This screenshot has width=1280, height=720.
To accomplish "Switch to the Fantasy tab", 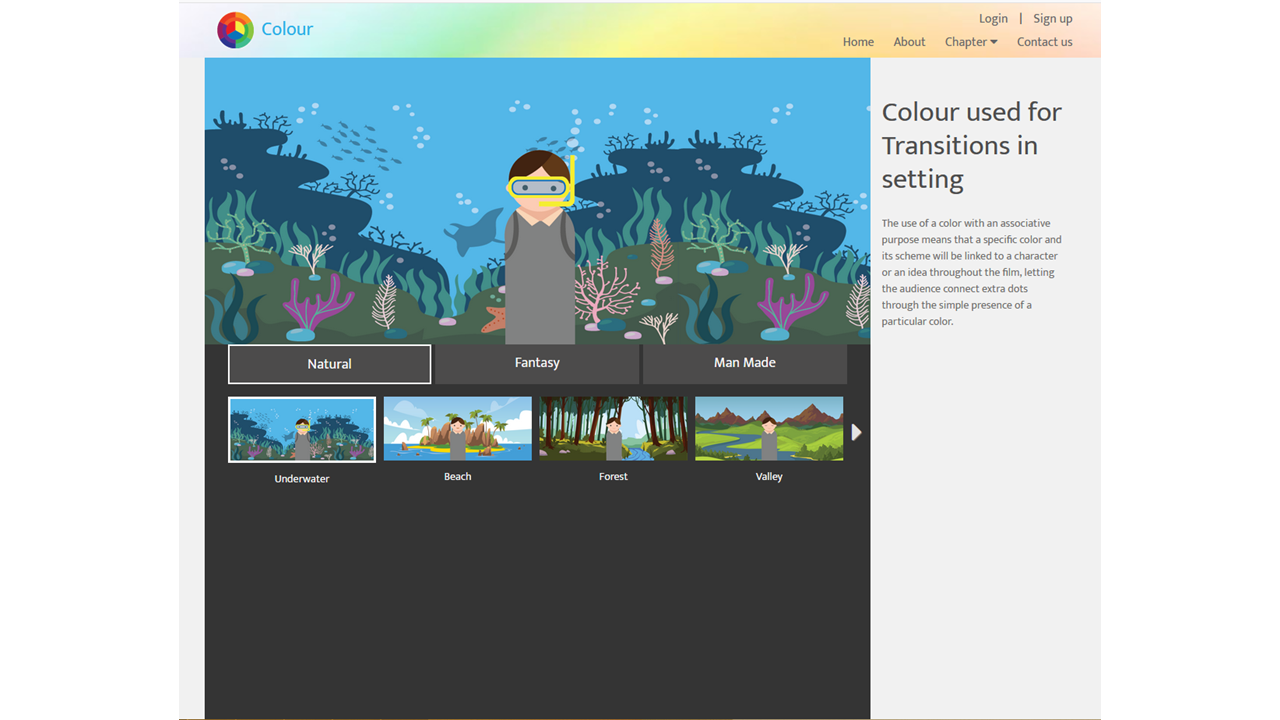I will pos(537,363).
